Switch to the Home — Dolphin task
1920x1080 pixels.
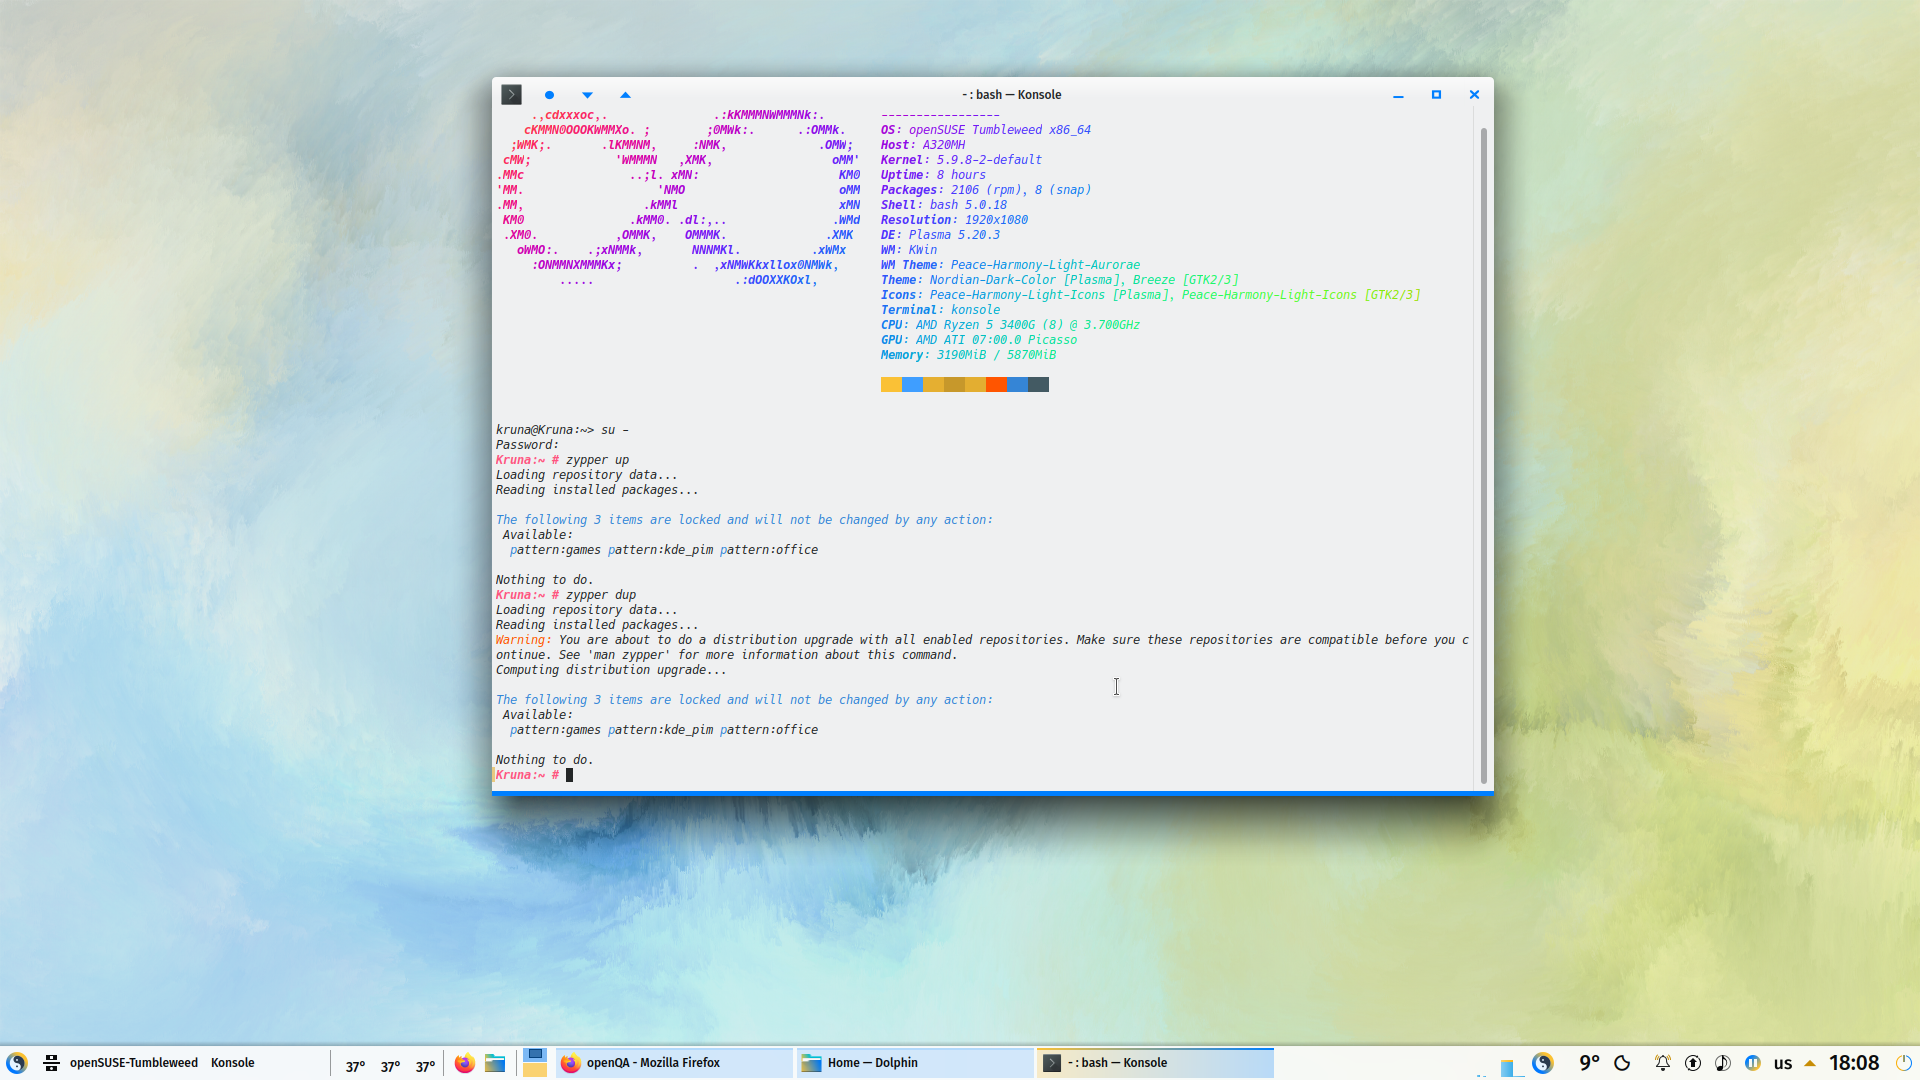click(x=914, y=1063)
